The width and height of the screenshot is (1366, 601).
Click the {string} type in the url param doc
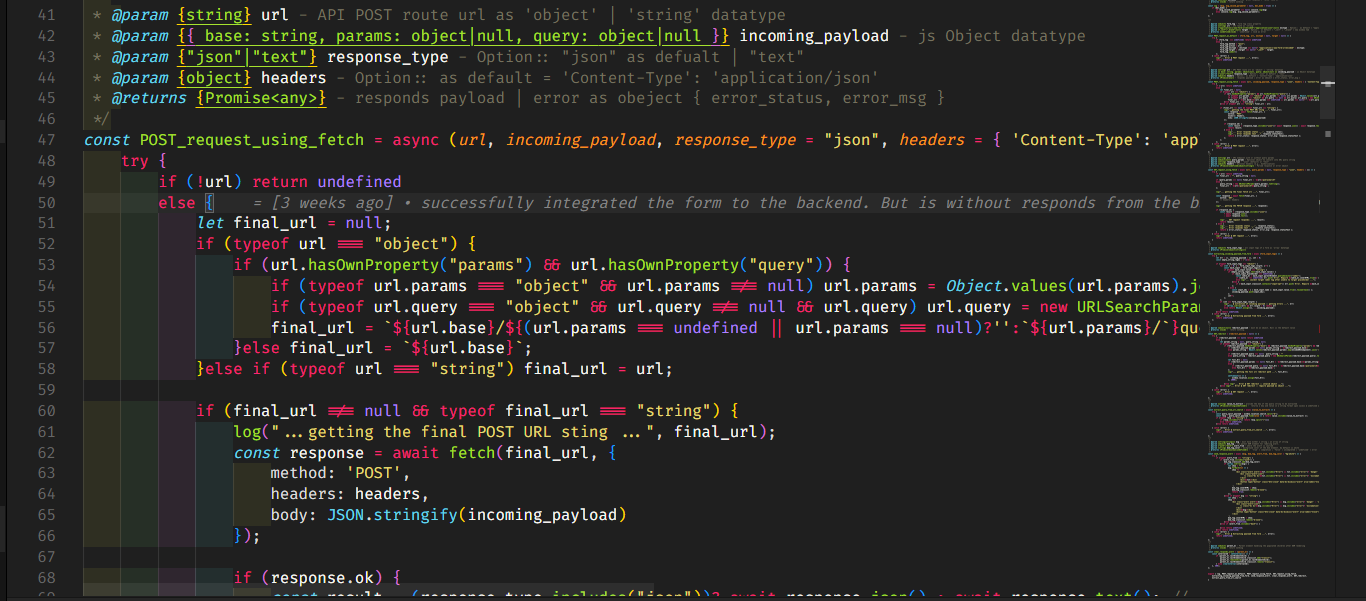(x=214, y=15)
